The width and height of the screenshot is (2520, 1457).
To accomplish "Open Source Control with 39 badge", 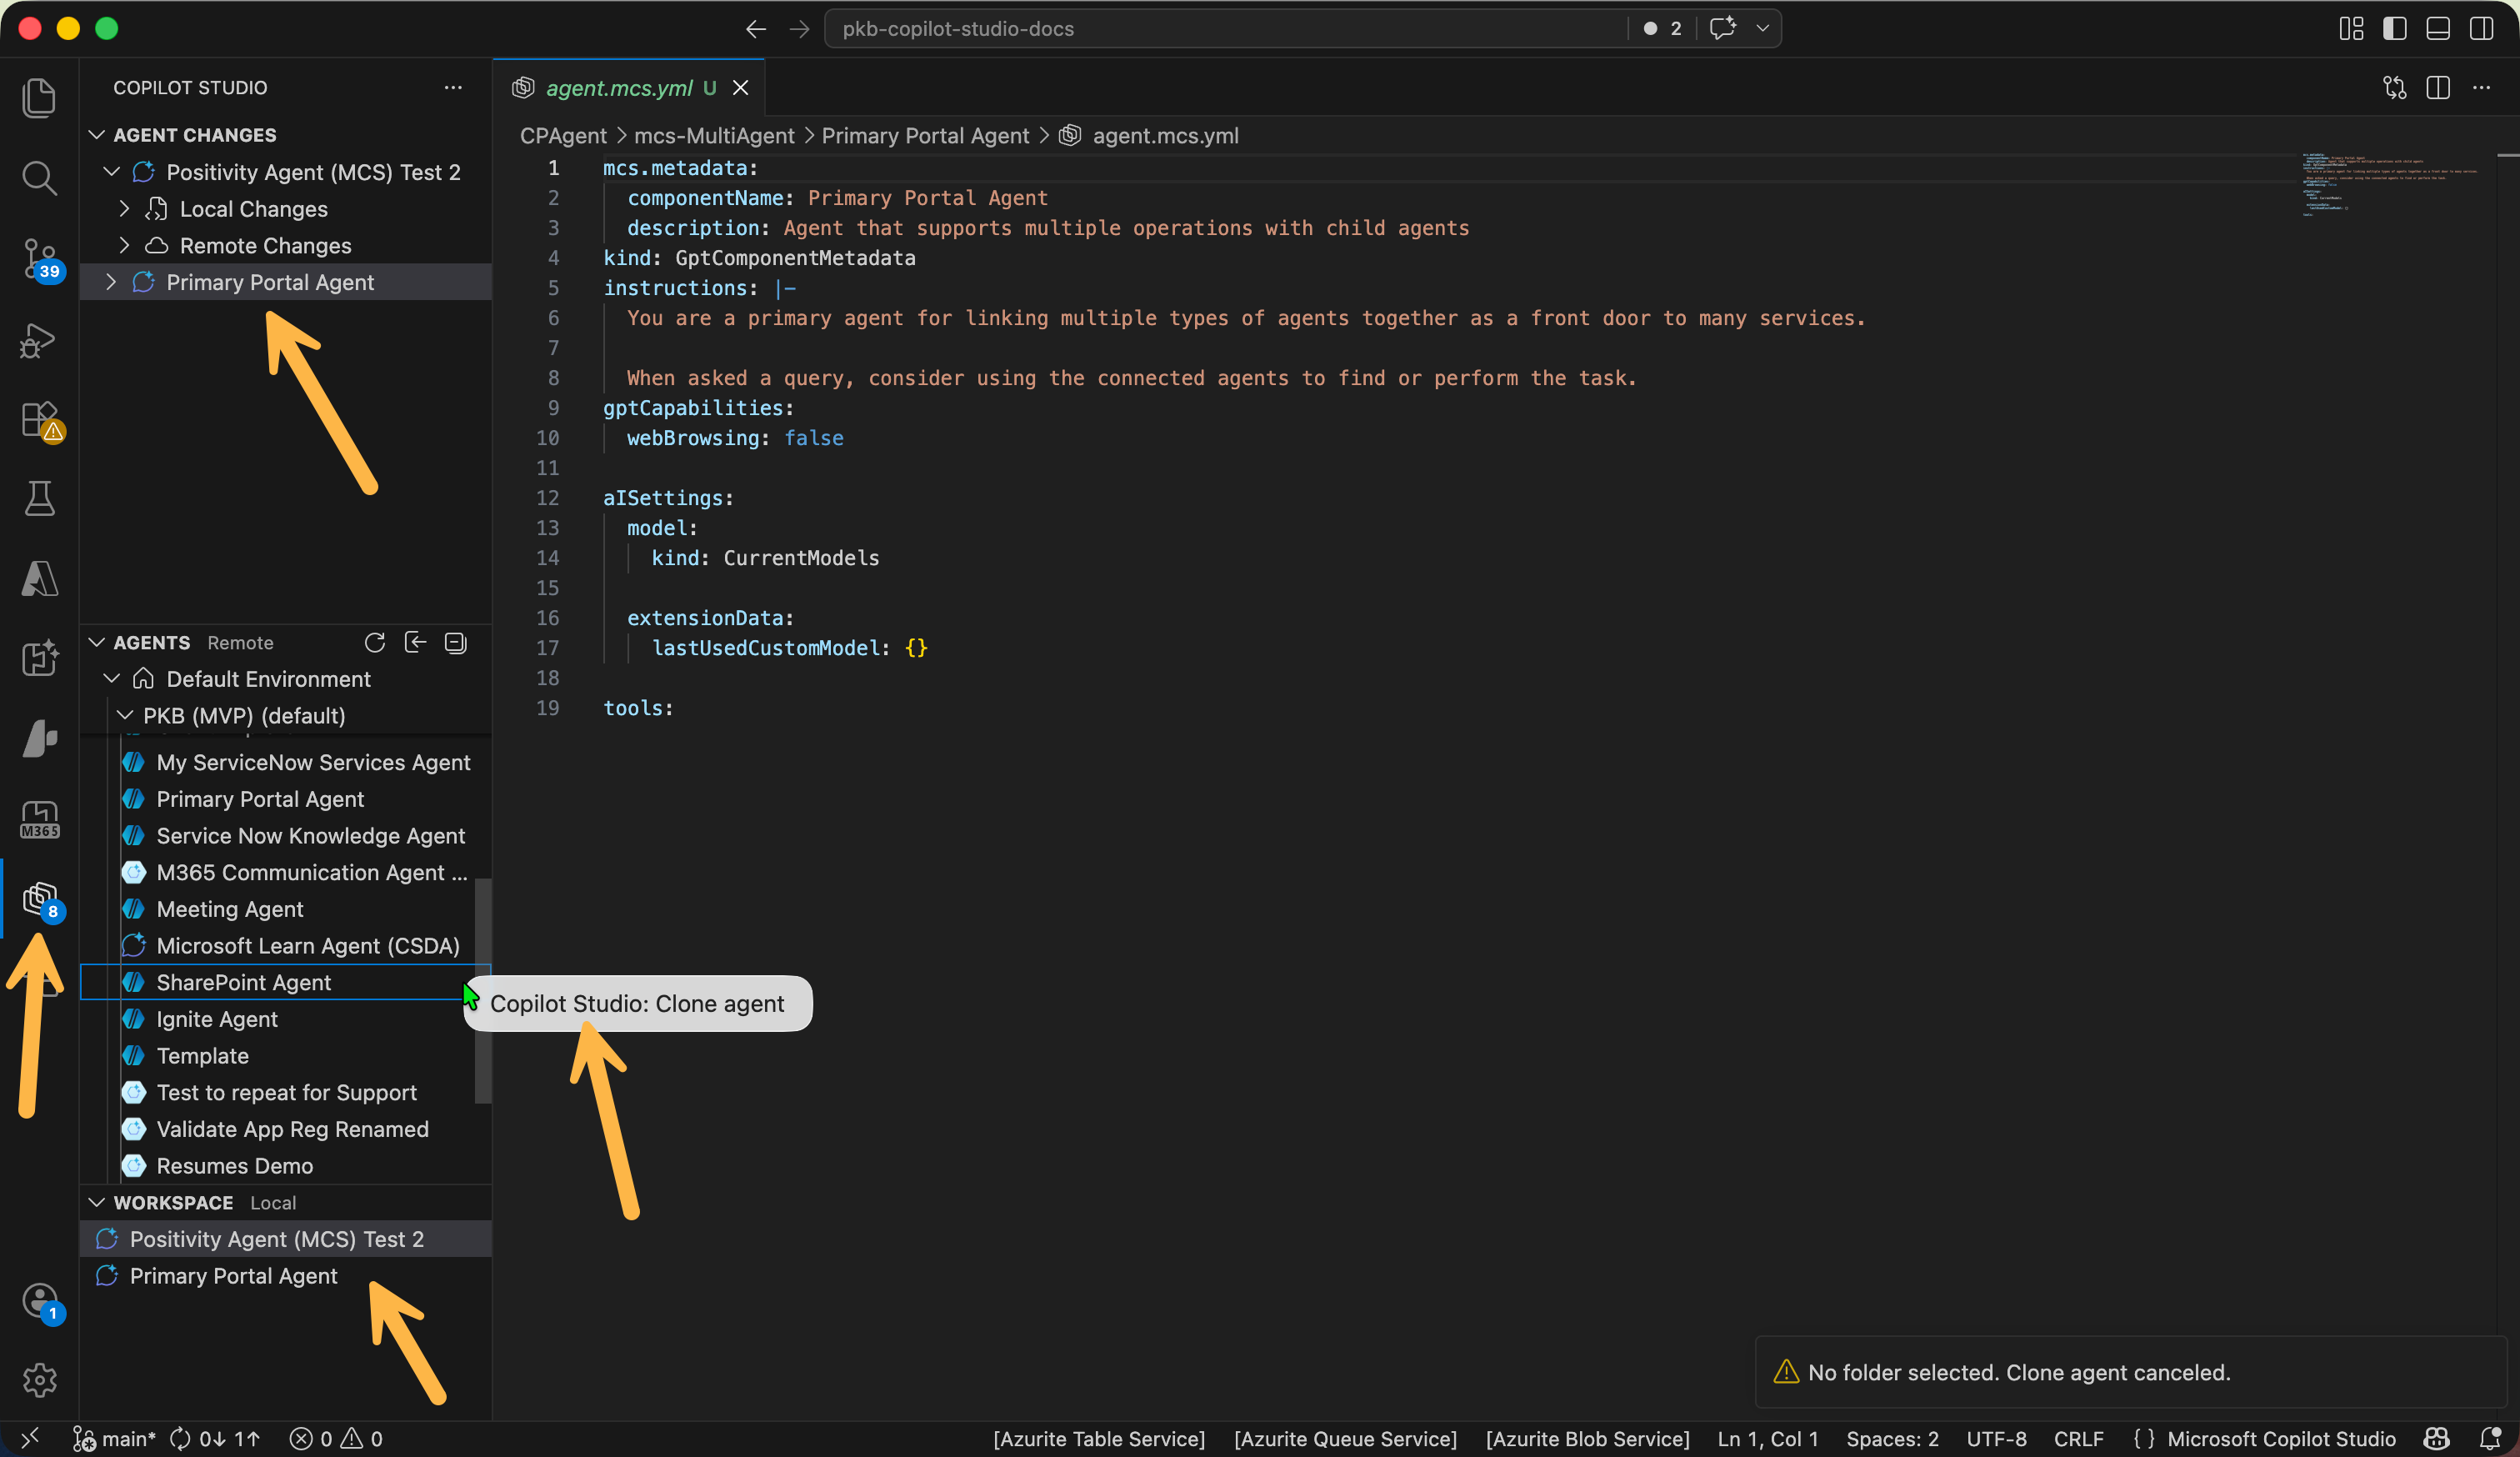I will [x=39, y=258].
